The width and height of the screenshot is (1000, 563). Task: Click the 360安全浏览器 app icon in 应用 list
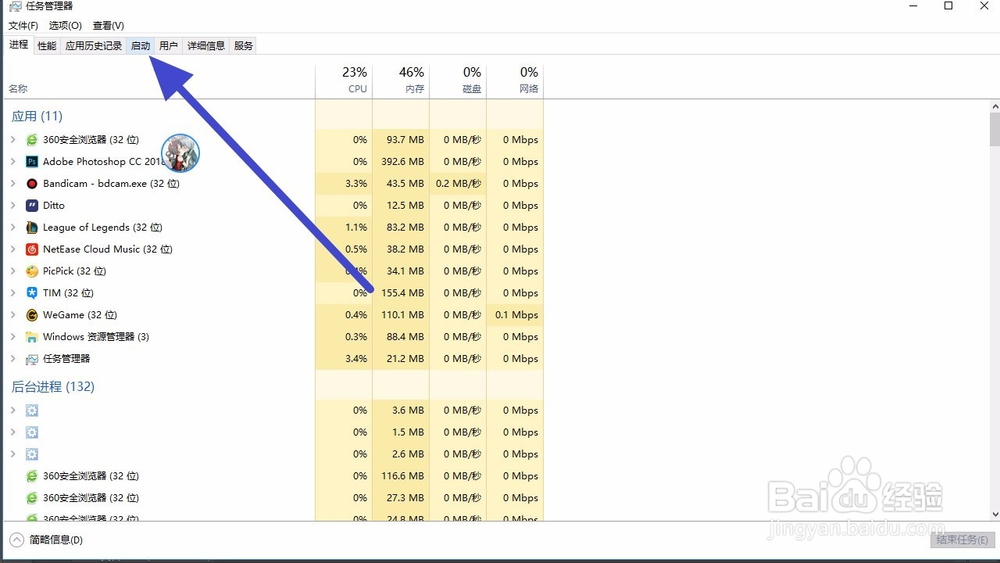pos(32,140)
